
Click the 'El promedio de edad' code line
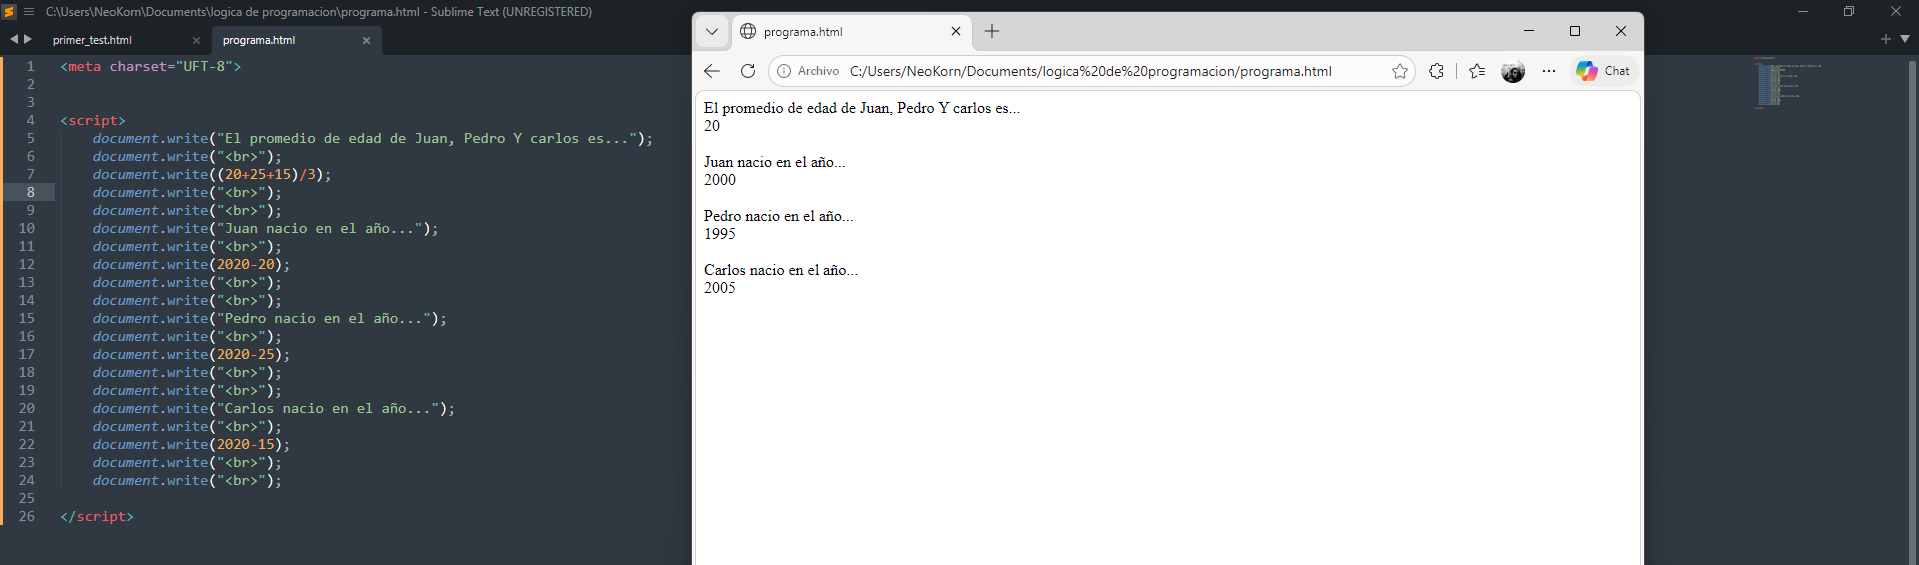tap(373, 138)
